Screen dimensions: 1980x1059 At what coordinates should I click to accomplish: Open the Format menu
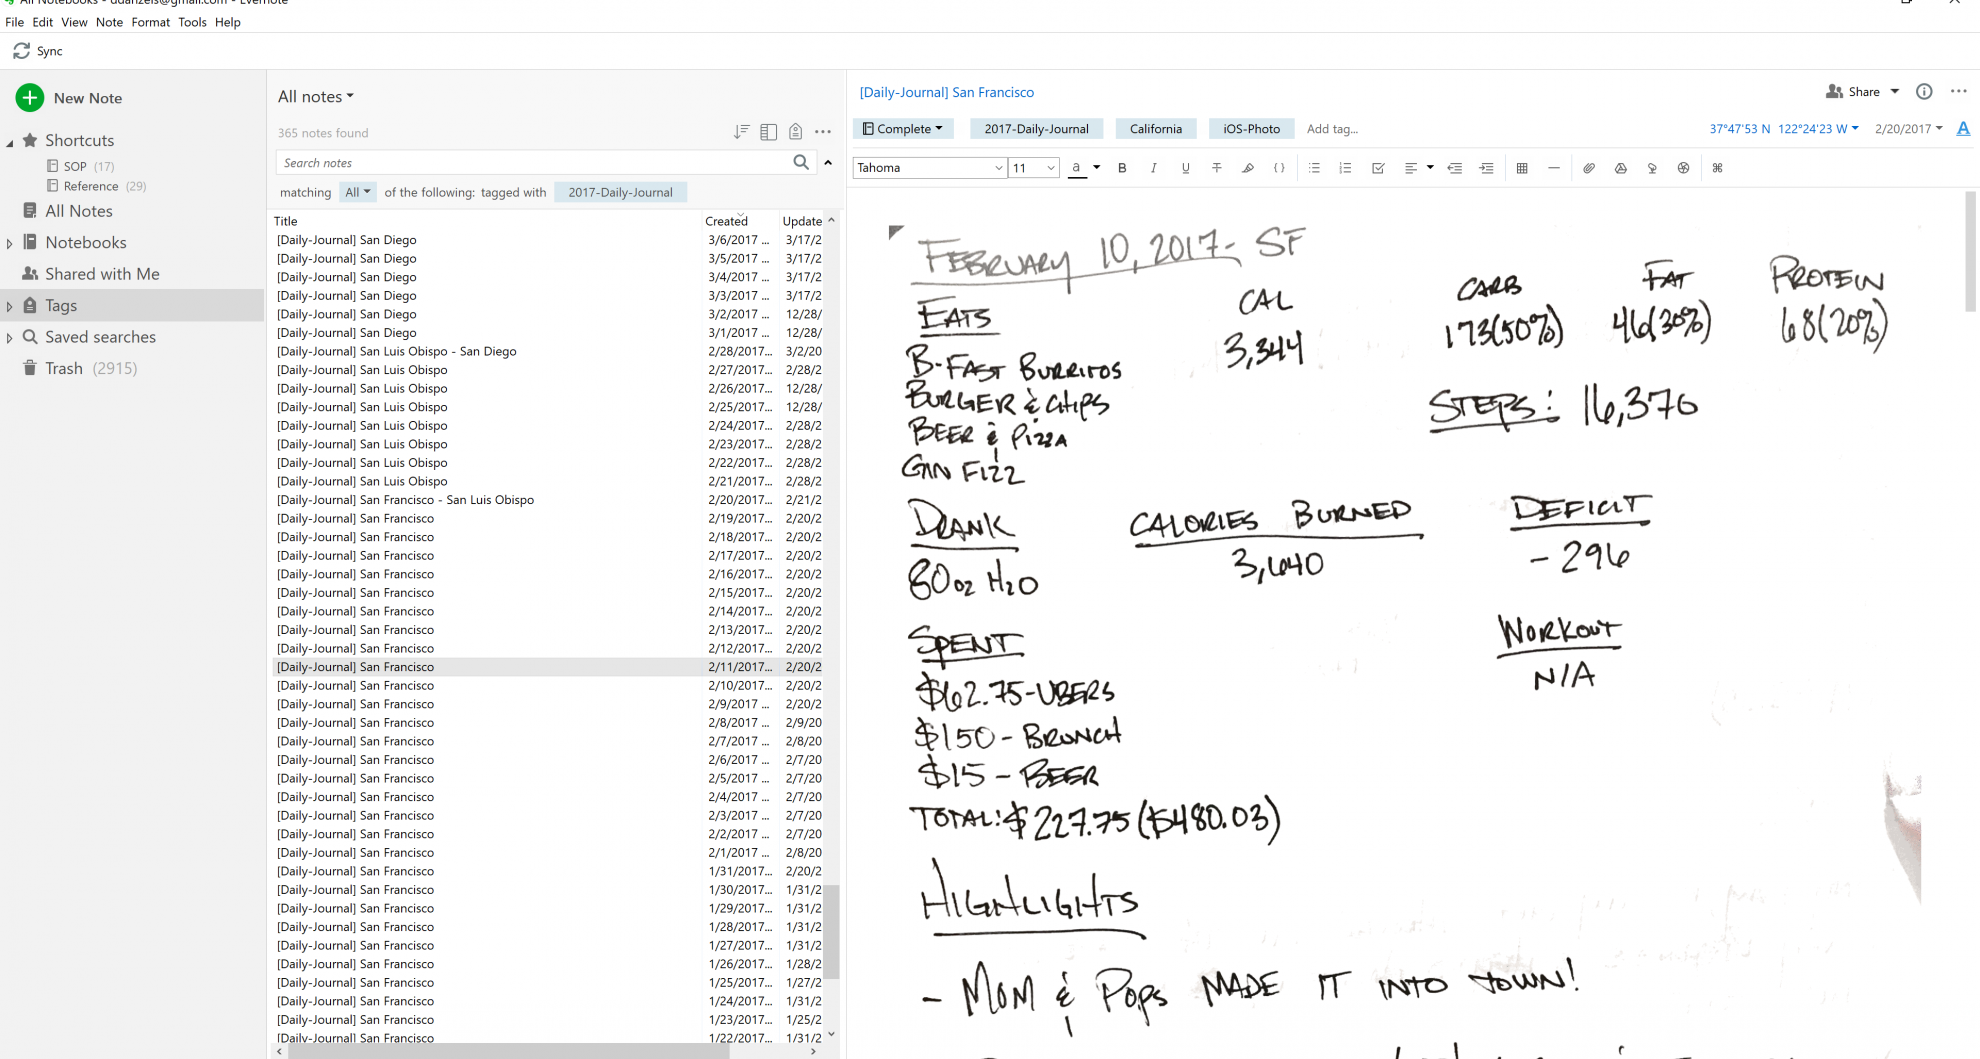(150, 22)
